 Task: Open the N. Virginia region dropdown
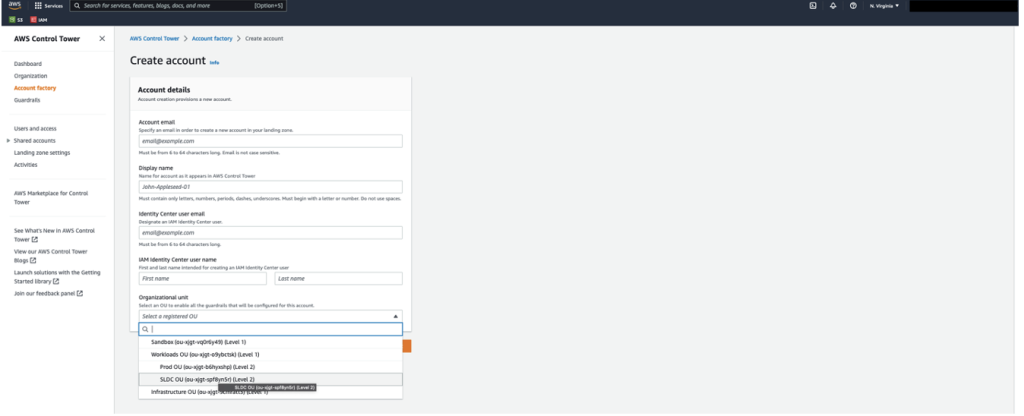coord(884,6)
